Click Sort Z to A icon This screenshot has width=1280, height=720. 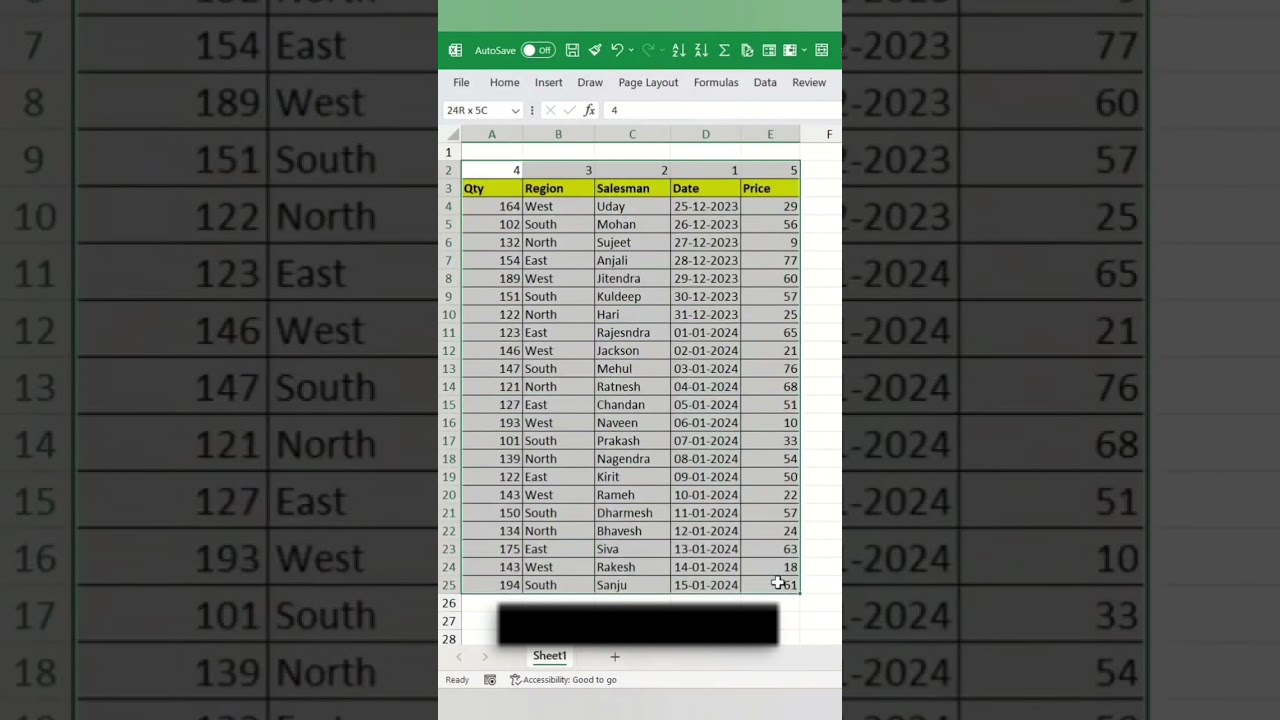coord(701,50)
